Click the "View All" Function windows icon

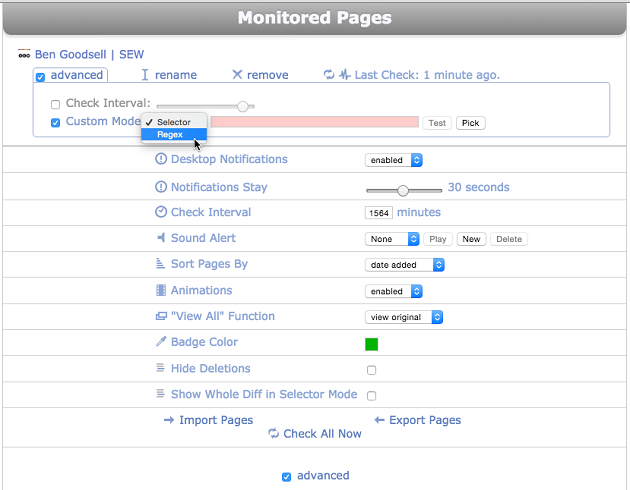pos(161,316)
